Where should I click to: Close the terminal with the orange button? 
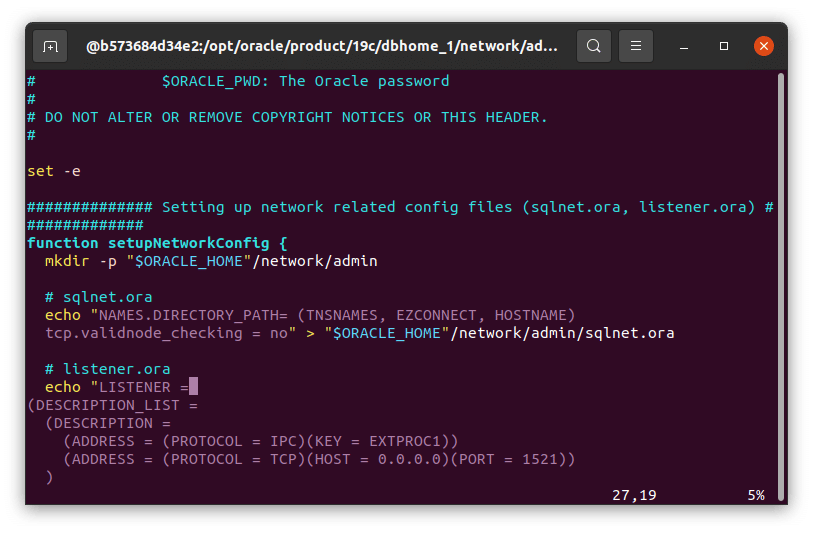[x=763, y=46]
